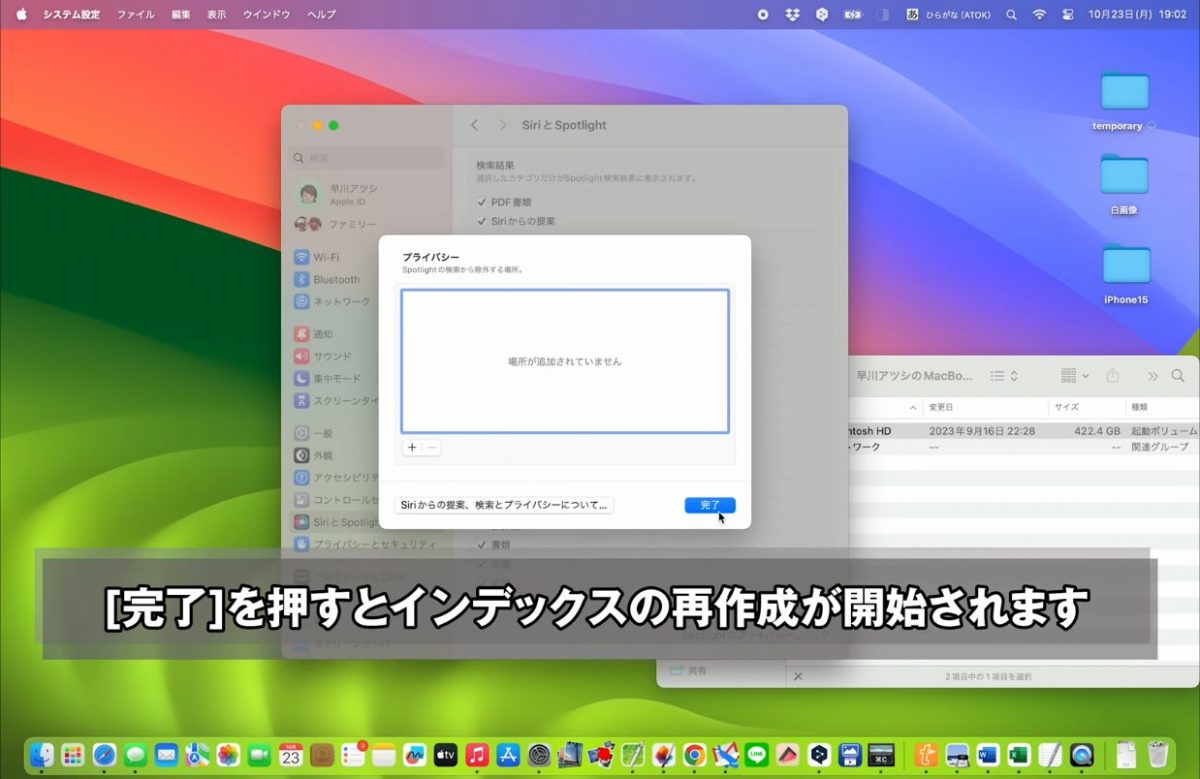Click the Finder window search icon
Screen dimensions: 1200x779
pos(1178,376)
